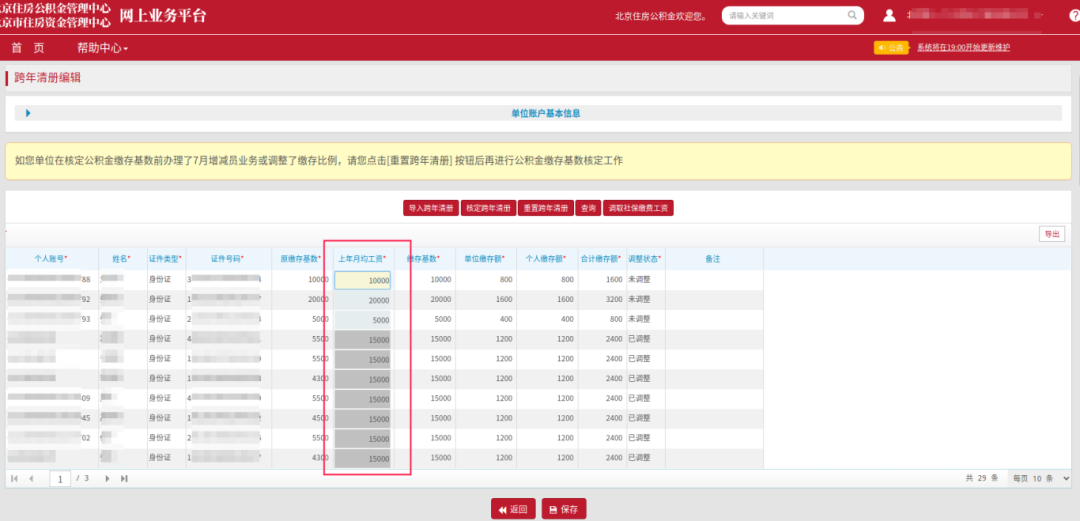
Task: Click the 共 29 条 total count text
Action: click(982, 478)
